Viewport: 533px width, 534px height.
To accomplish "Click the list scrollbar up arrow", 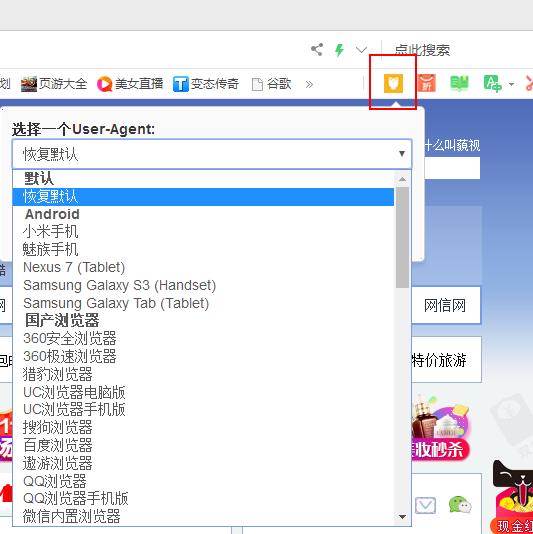I will [402, 179].
